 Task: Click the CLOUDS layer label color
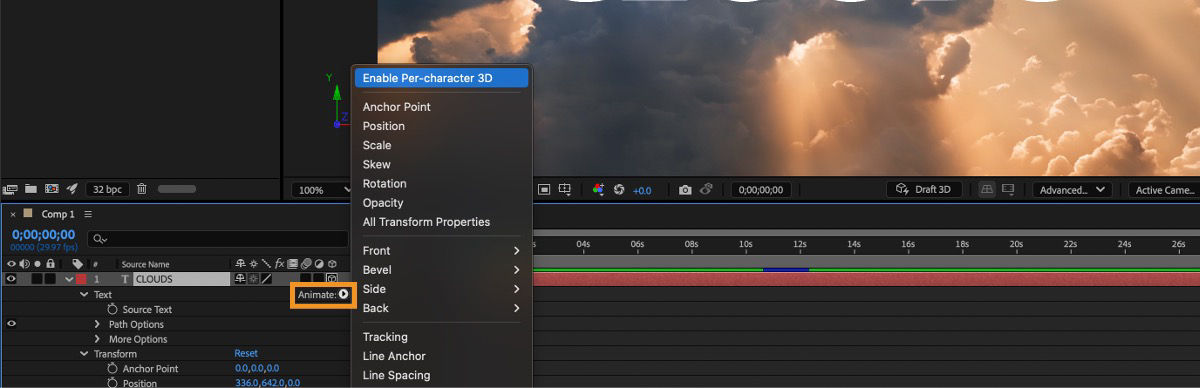81,279
